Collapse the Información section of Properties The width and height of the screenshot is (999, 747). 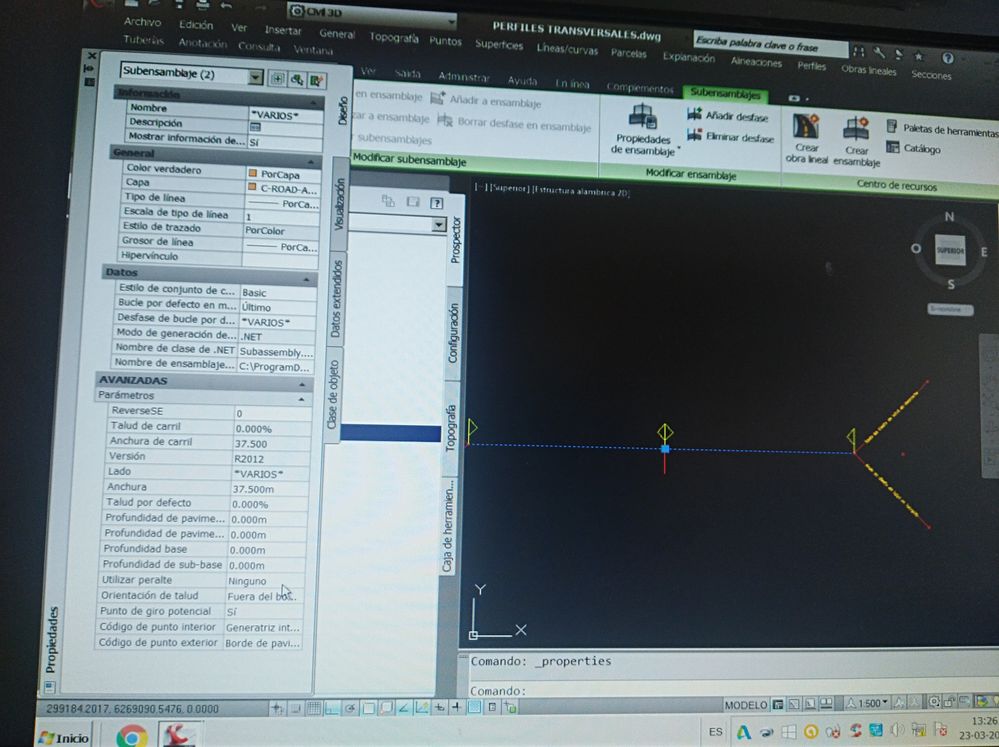pyautogui.click(x=313, y=103)
